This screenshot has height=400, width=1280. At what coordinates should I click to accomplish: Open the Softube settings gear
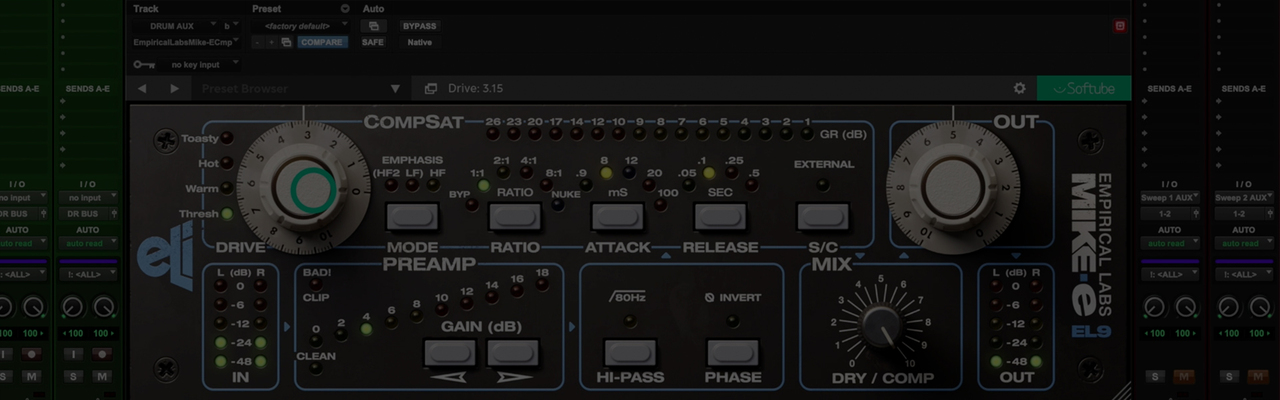tap(1019, 88)
